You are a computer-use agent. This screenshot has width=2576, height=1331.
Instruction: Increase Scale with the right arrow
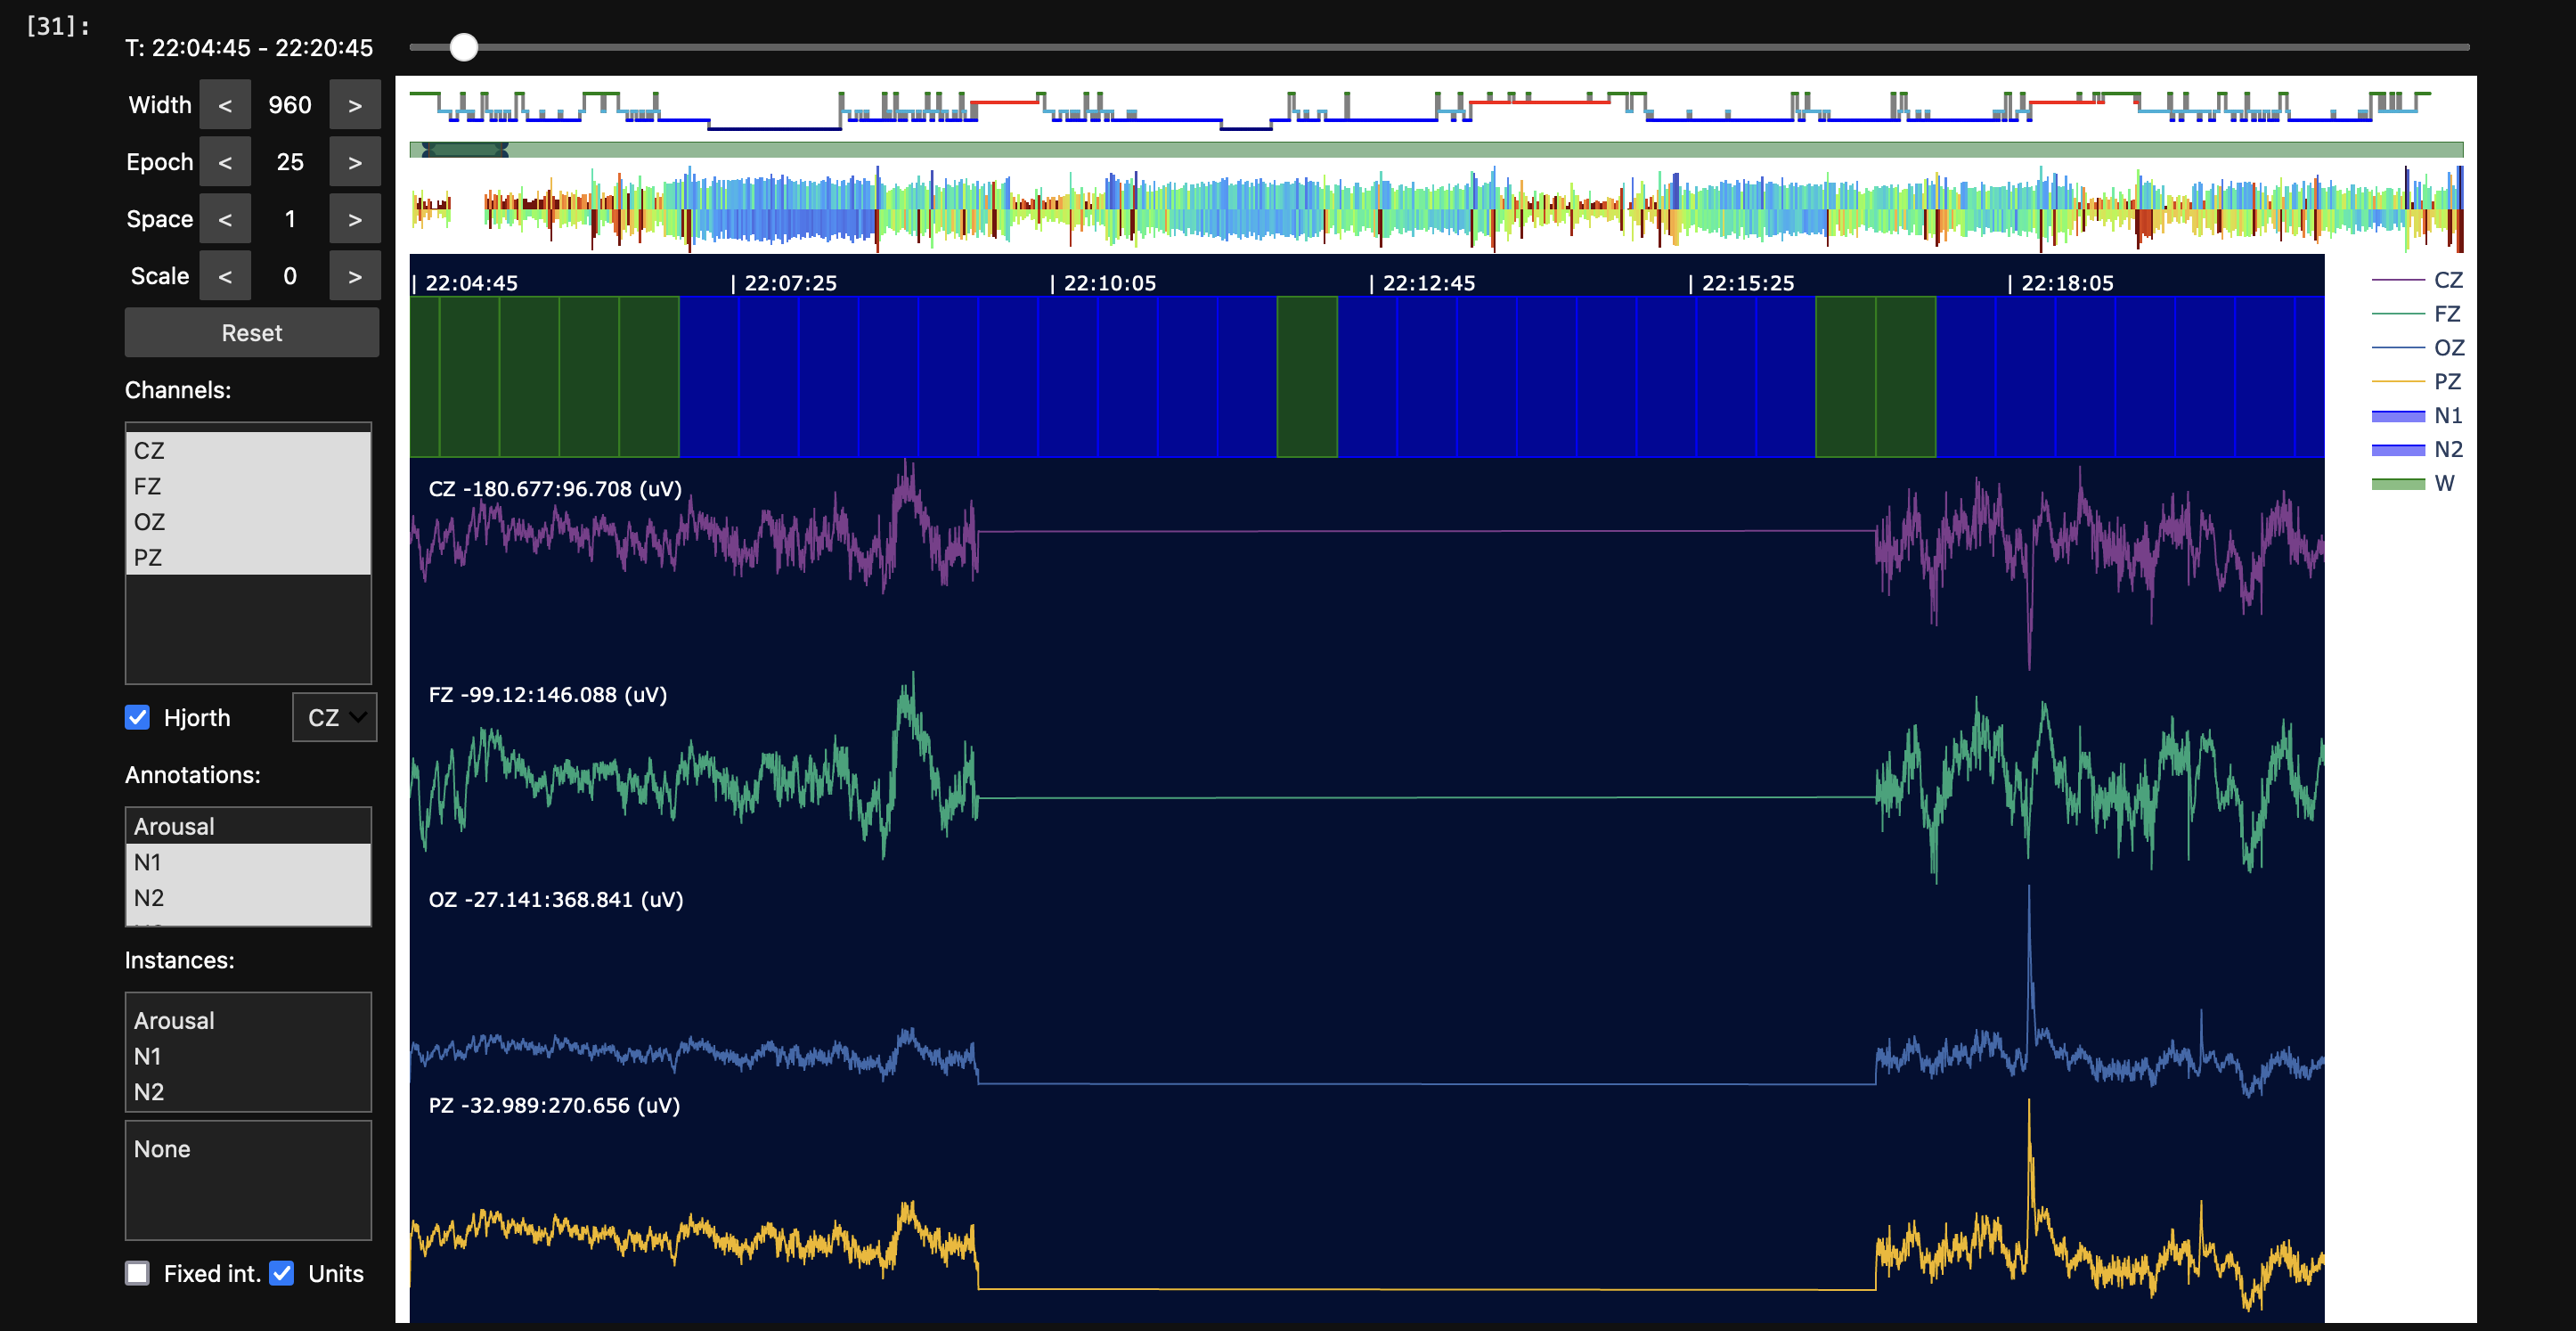(x=354, y=276)
